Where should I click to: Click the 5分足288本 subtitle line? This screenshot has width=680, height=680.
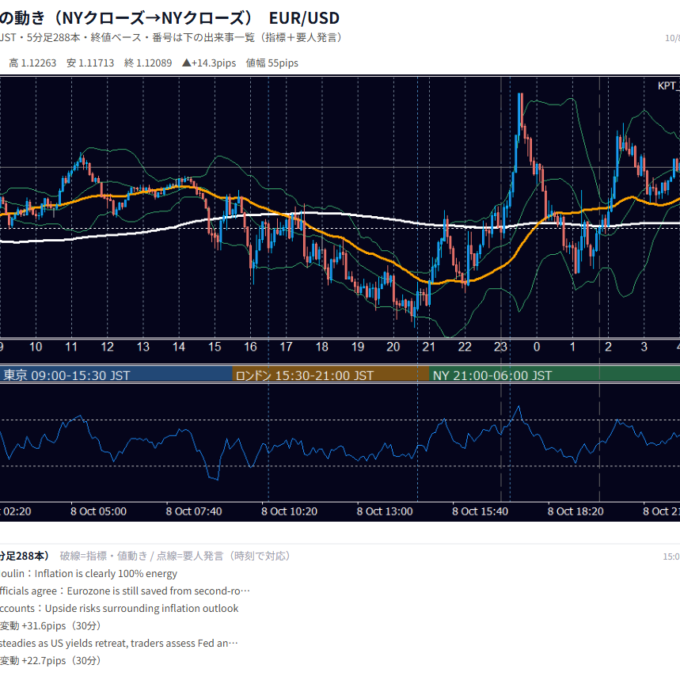click(x=171, y=38)
